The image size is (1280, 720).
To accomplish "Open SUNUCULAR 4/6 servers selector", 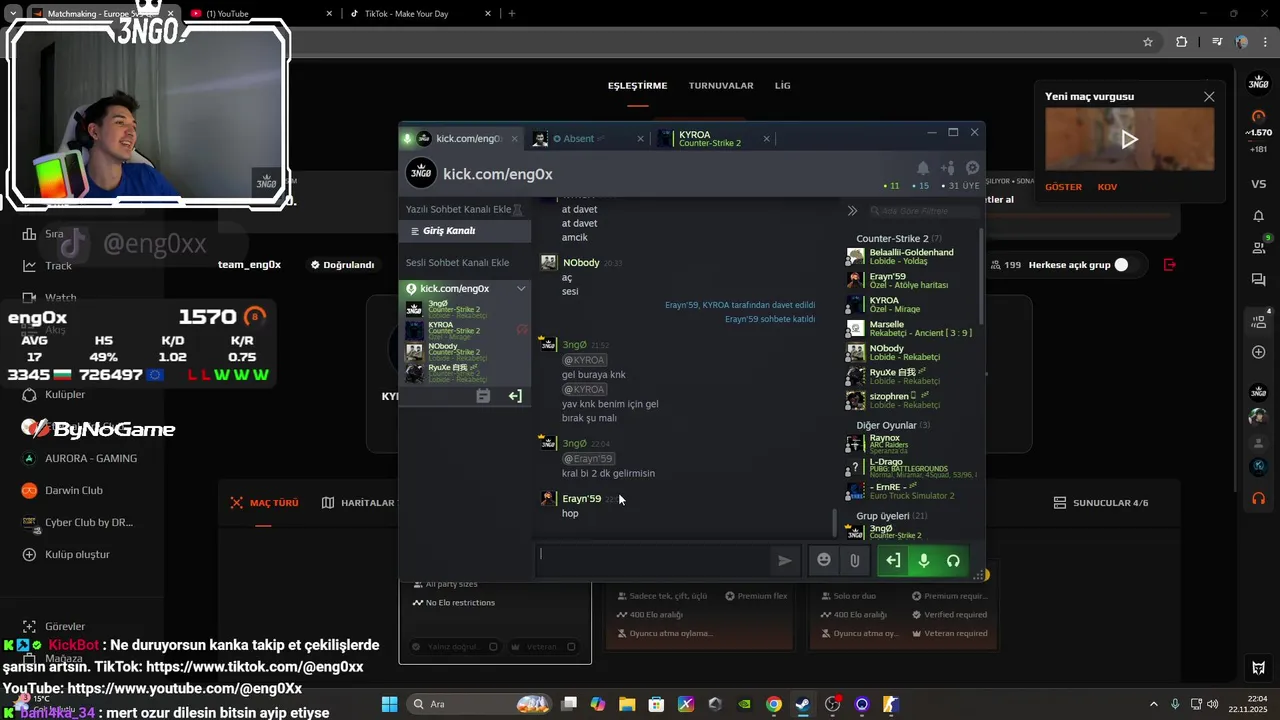I will click(x=1101, y=503).
